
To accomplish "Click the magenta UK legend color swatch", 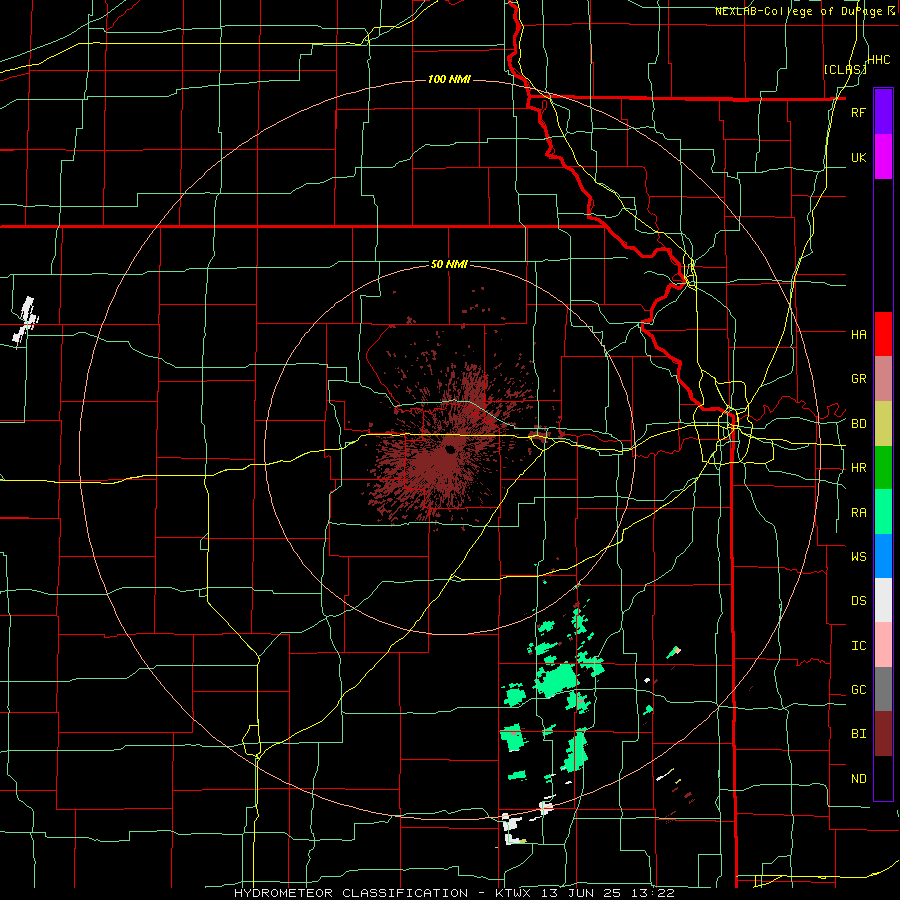I will click(x=883, y=157).
